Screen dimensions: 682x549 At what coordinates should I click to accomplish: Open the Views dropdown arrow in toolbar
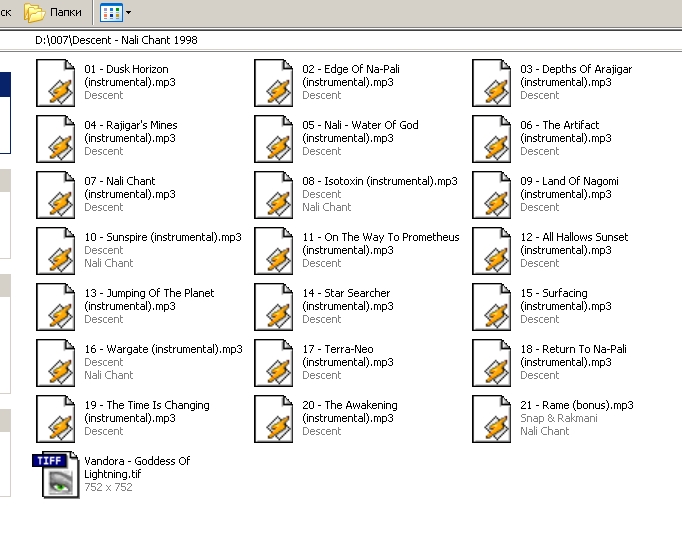(x=128, y=13)
